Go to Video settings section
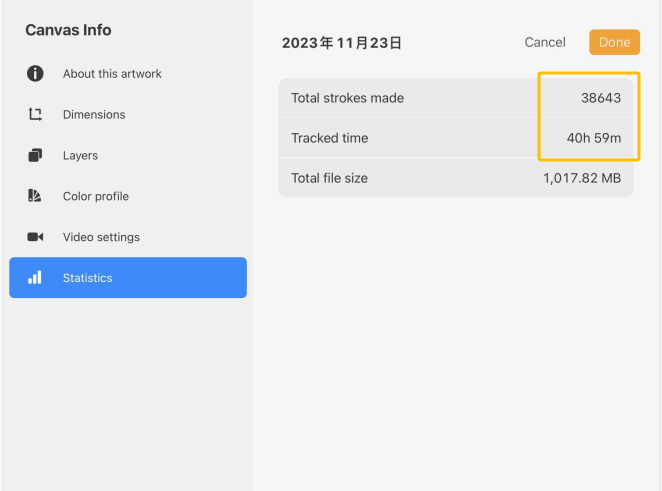The width and height of the screenshot is (662, 491). coord(128,237)
